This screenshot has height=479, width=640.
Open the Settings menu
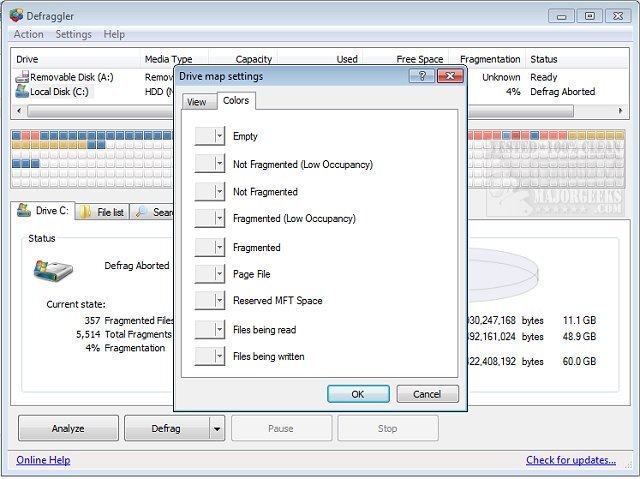pyautogui.click(x=73, y=34)
